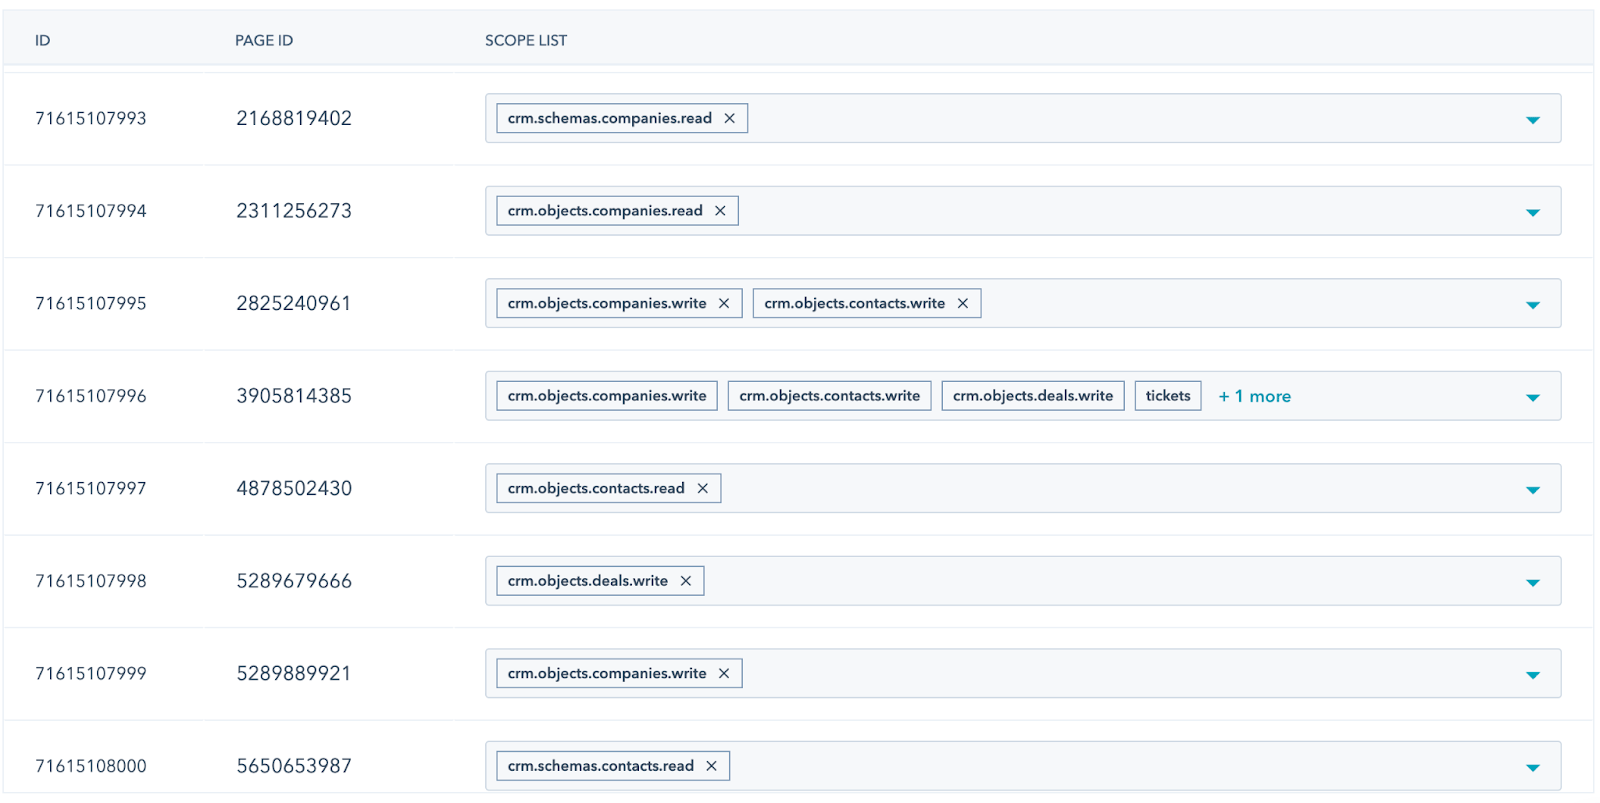Click ID cell 71615107998
This screenshot has width=1600, height=803.
(91, 581)
